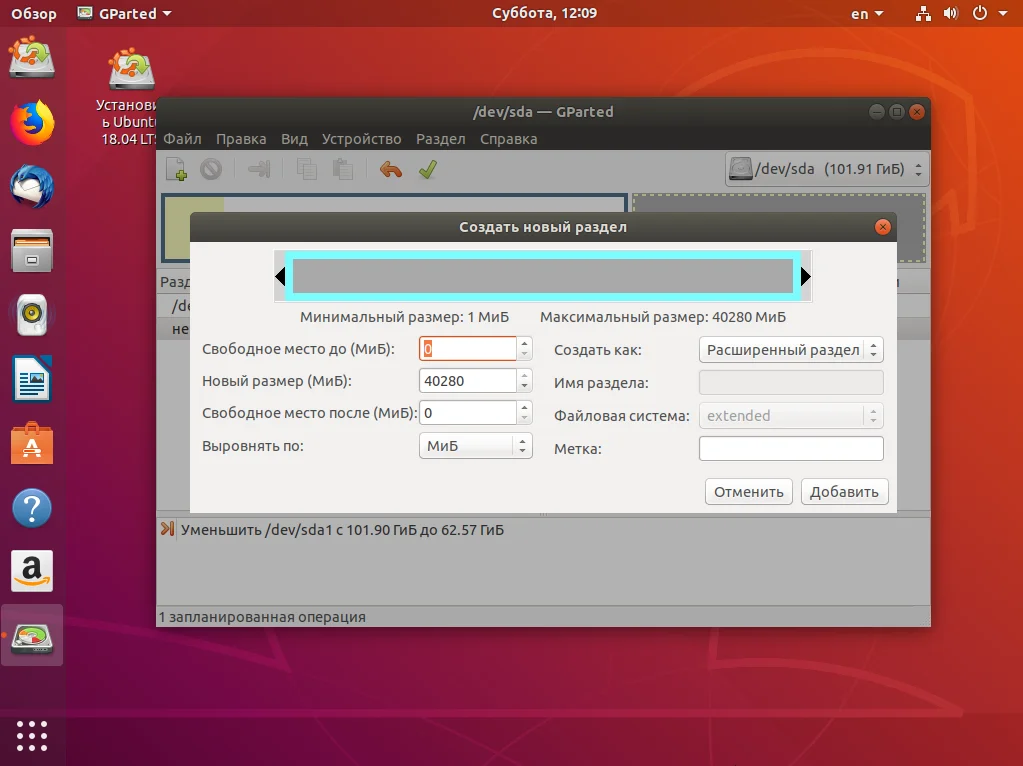Image resolution: width=1023 pixels, height=766 pixels.
Task: Open the Файловая система extended dropdown
Action: coord(791,416)
